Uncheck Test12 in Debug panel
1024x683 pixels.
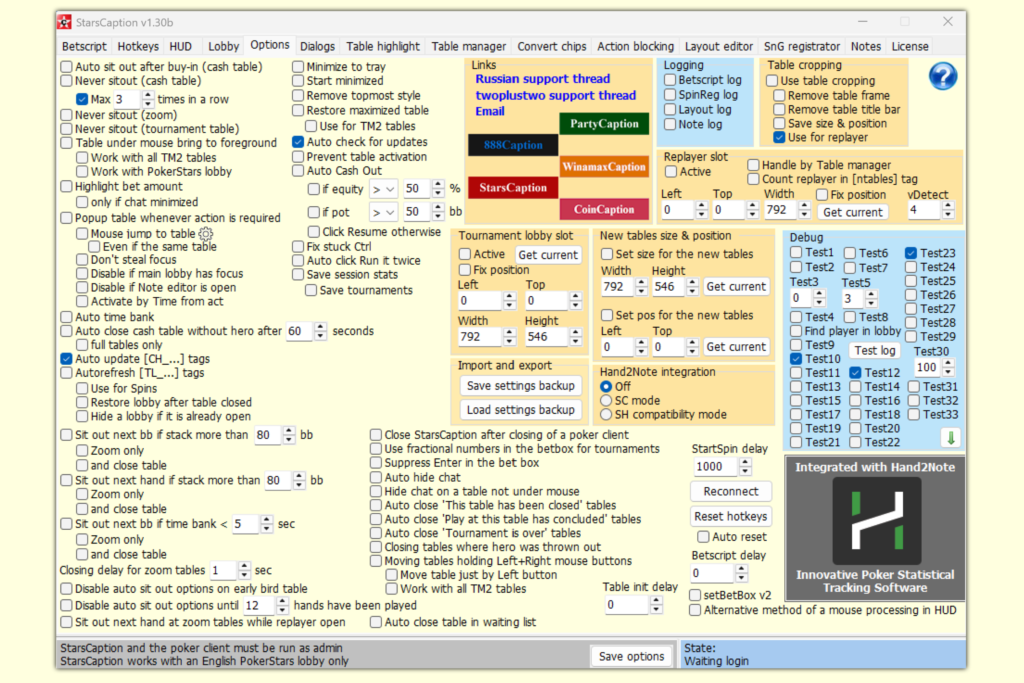(x=856, y=372)
